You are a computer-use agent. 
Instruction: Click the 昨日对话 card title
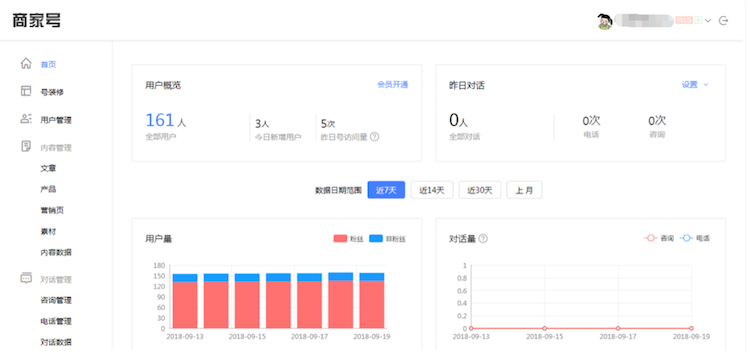(467, 86)
